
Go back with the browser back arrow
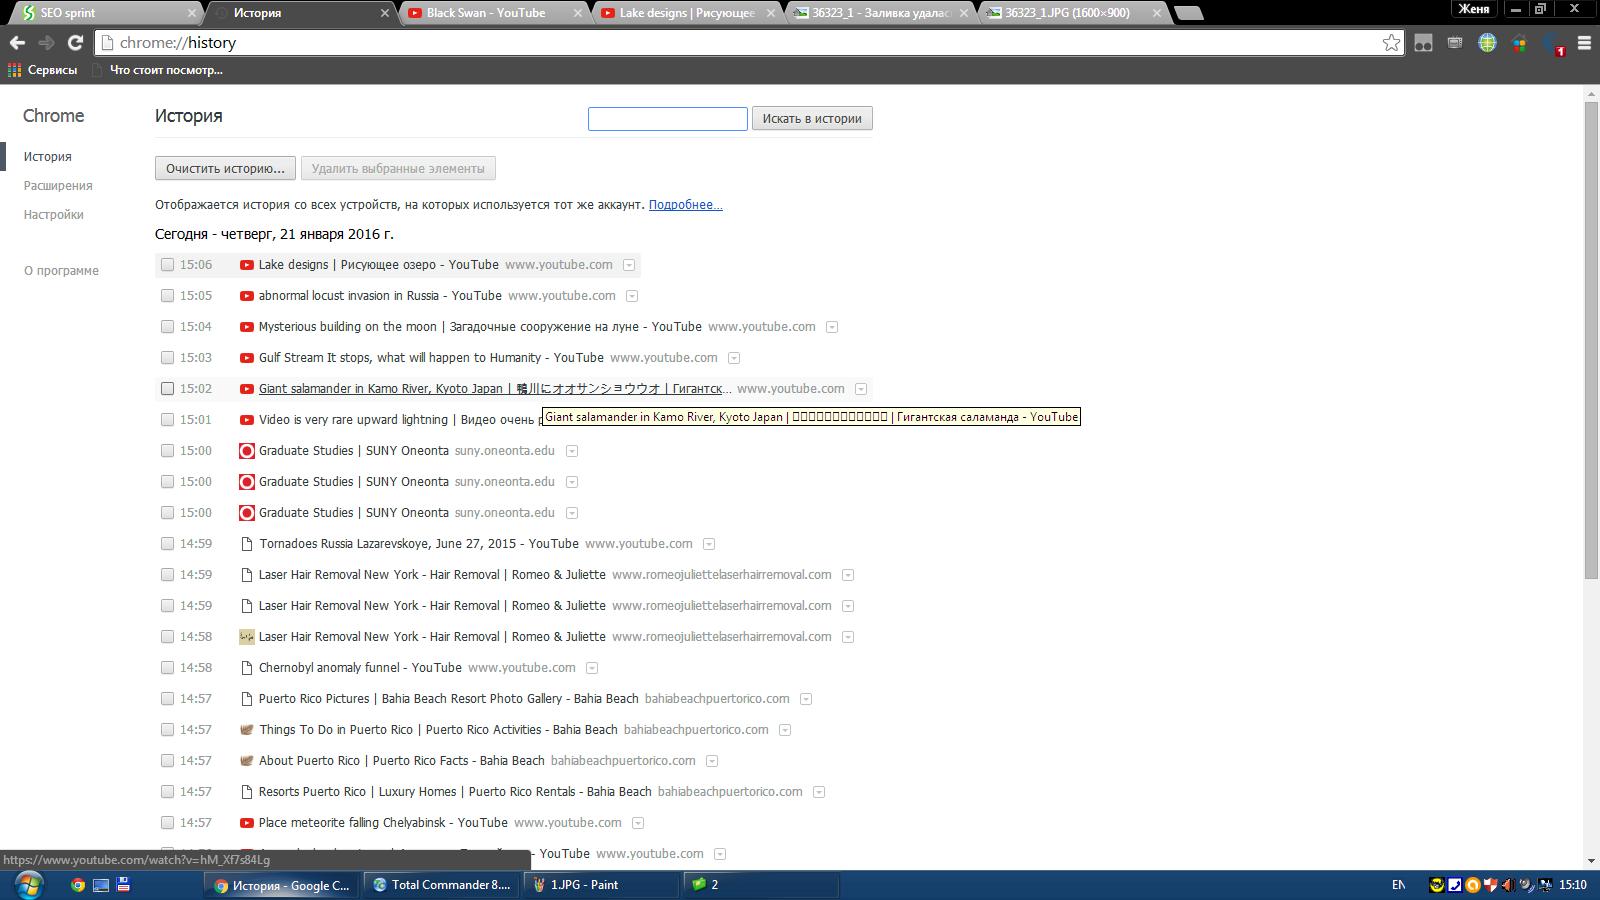(17, 43)
